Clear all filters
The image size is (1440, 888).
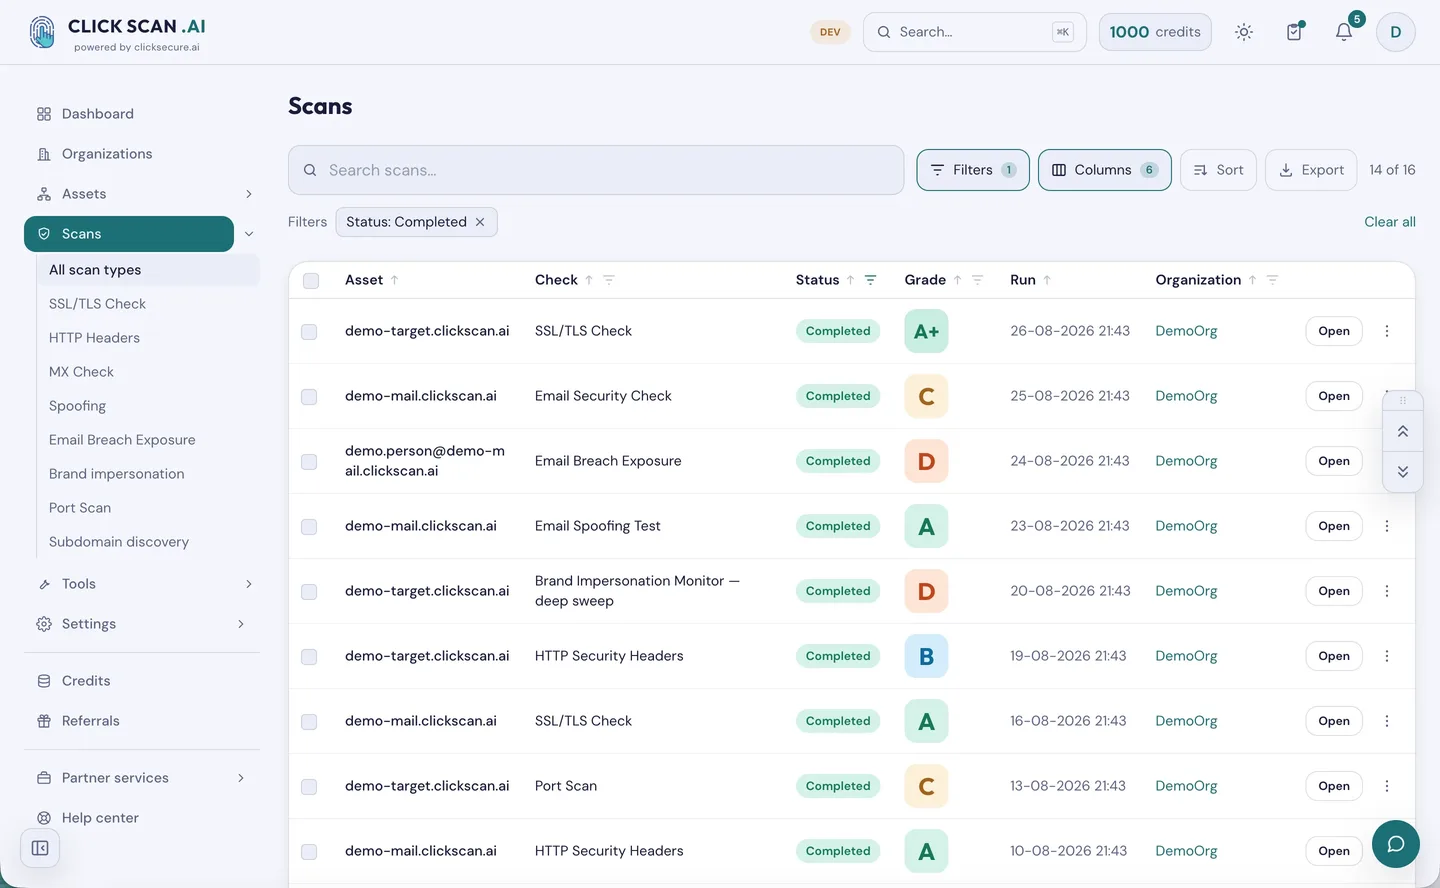[1390, 222]
